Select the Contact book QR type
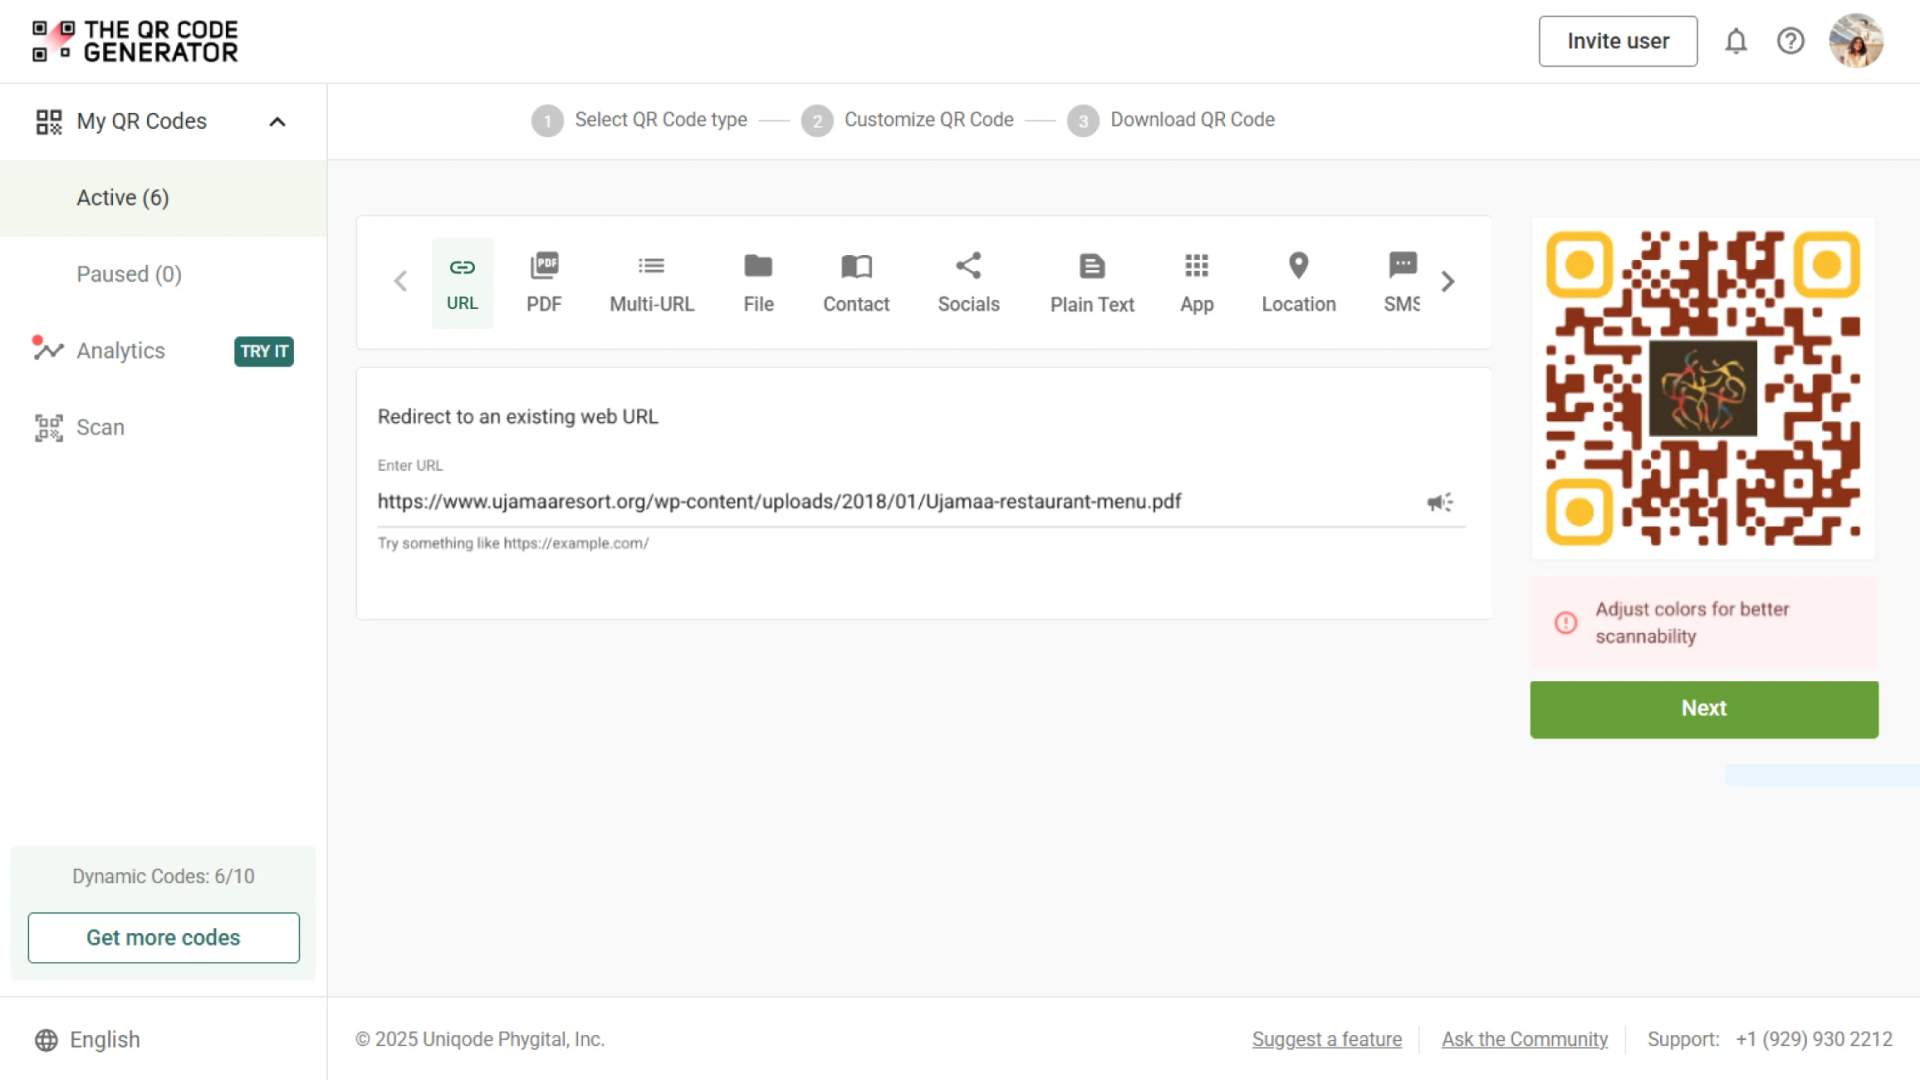1920x1080 pixels. pyautogui.click(x=856, y=282)
